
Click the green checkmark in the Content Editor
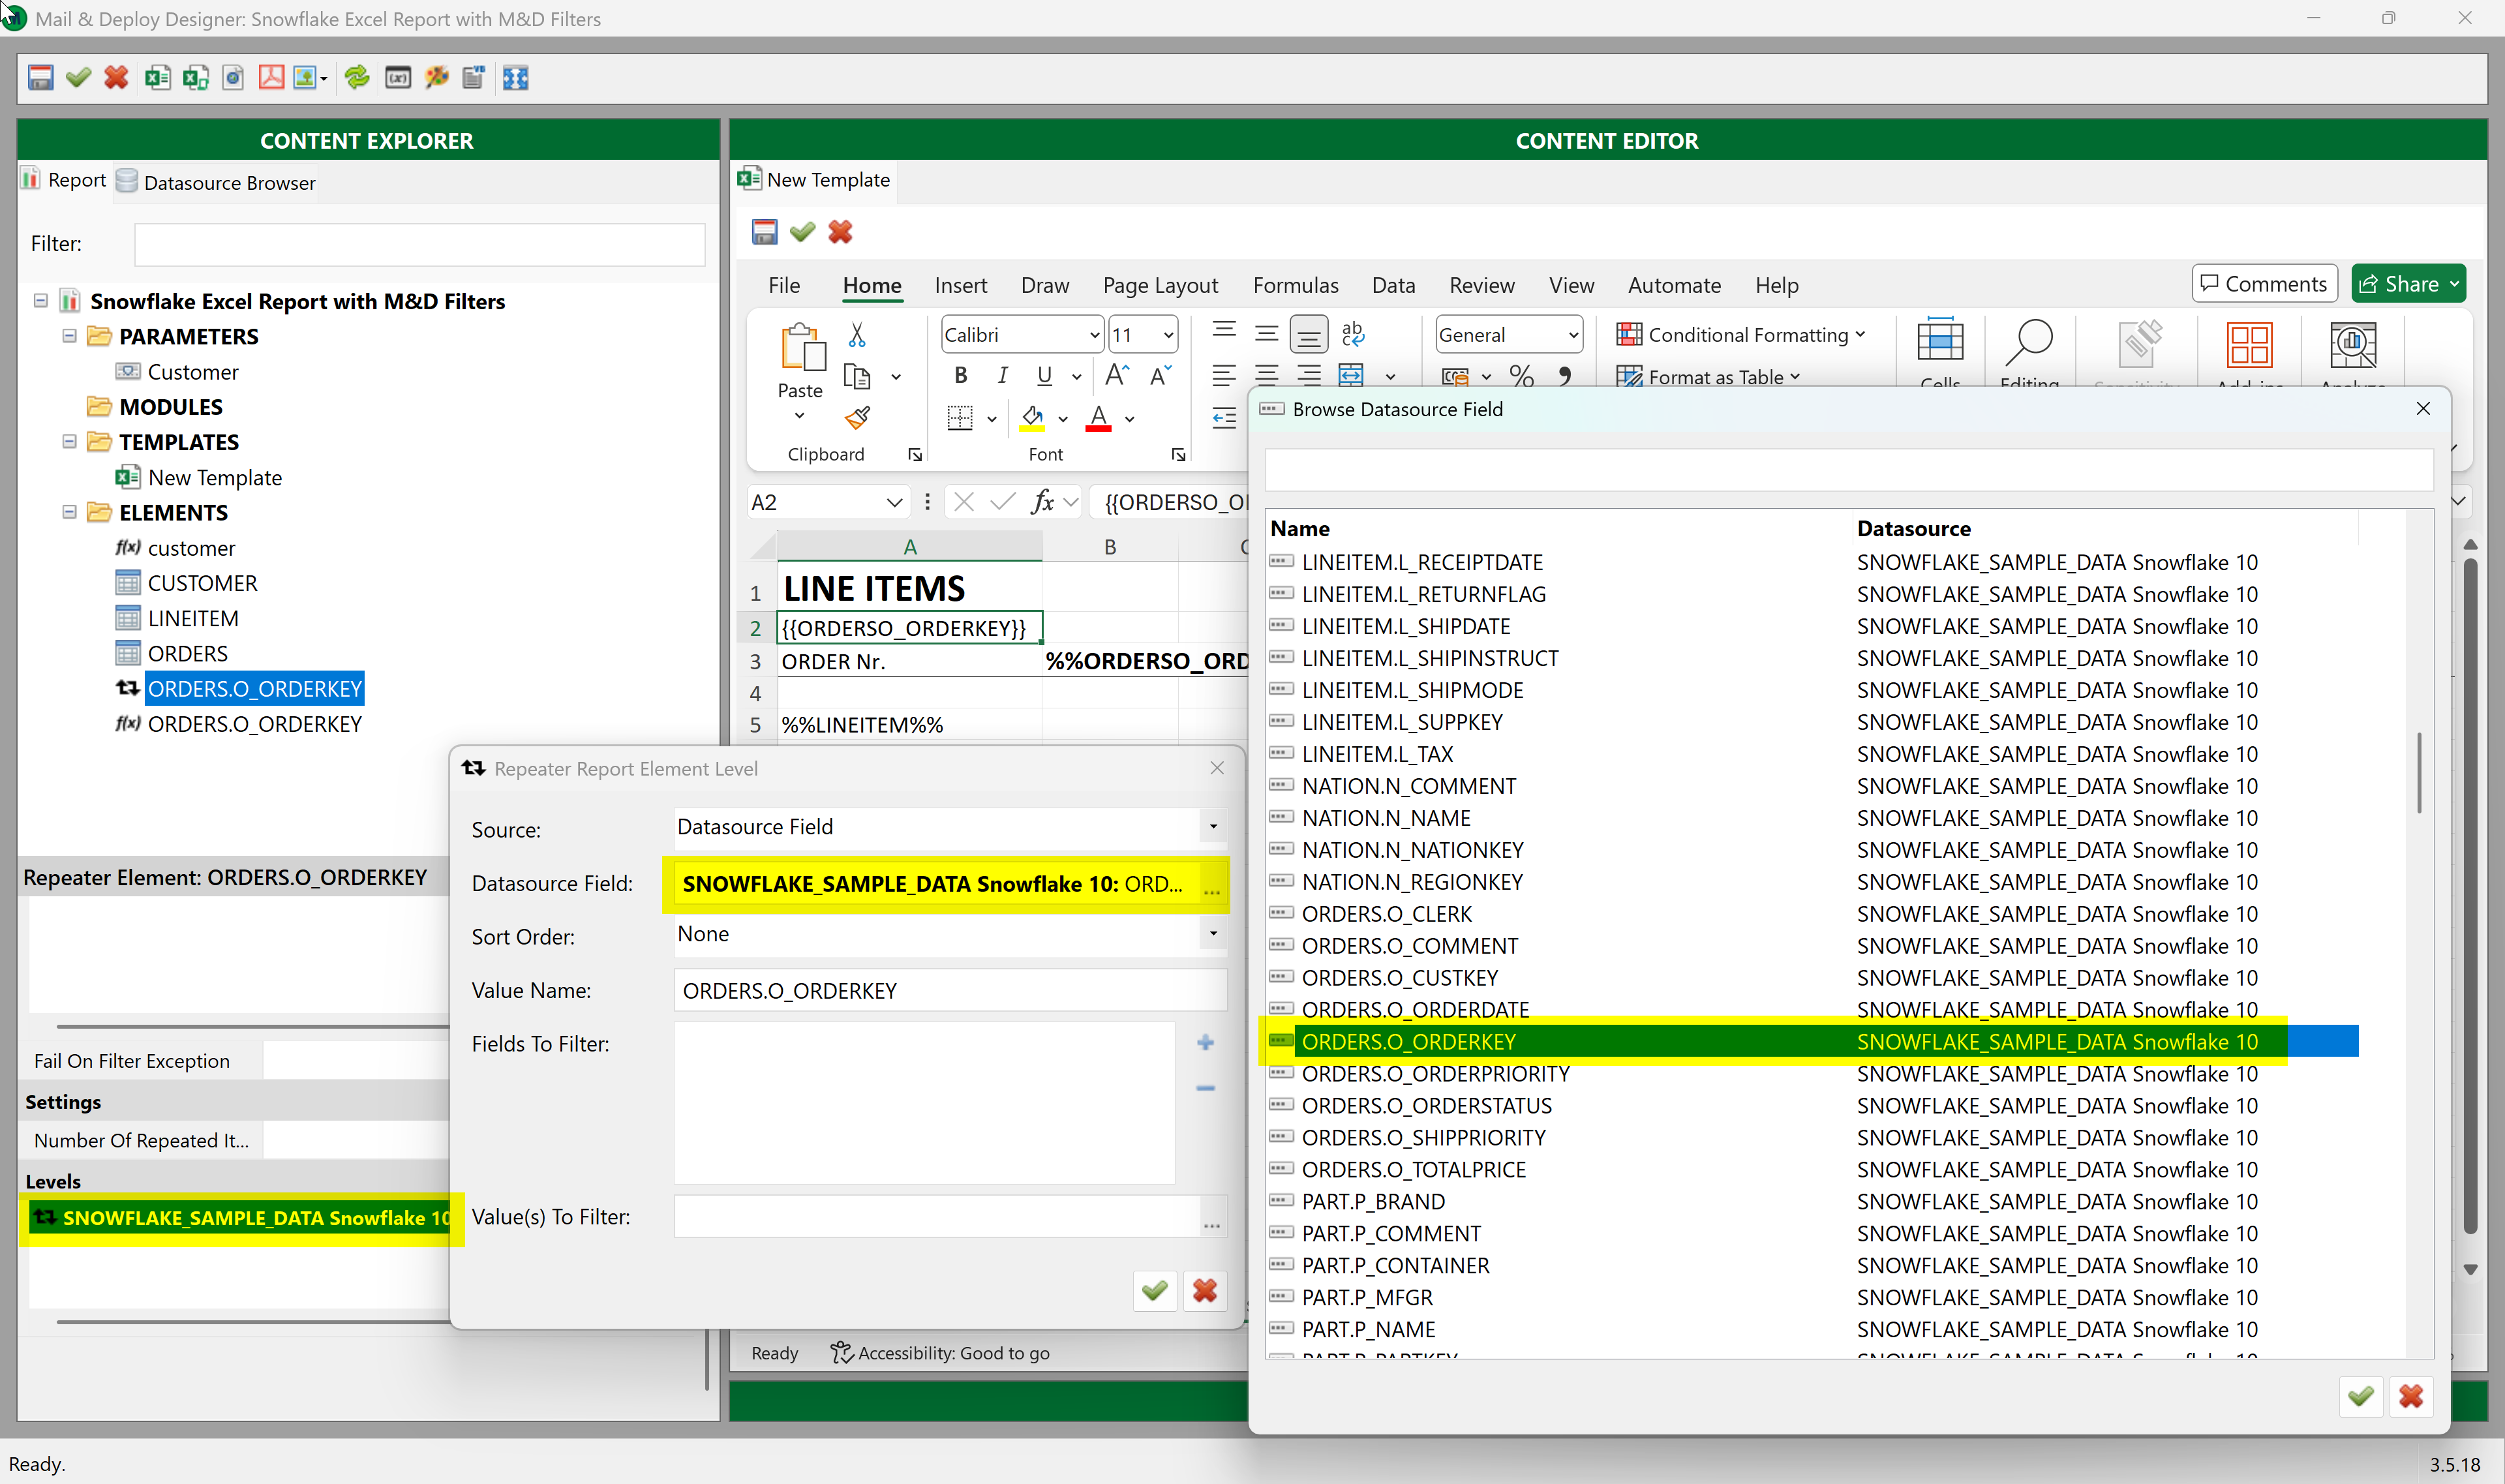(802, 232)
